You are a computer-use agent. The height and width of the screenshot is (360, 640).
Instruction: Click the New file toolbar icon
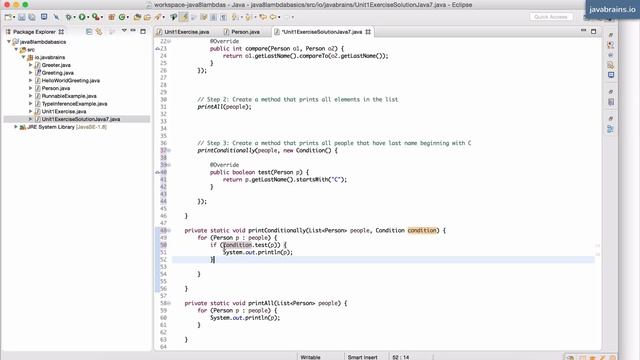pos(8,17)
